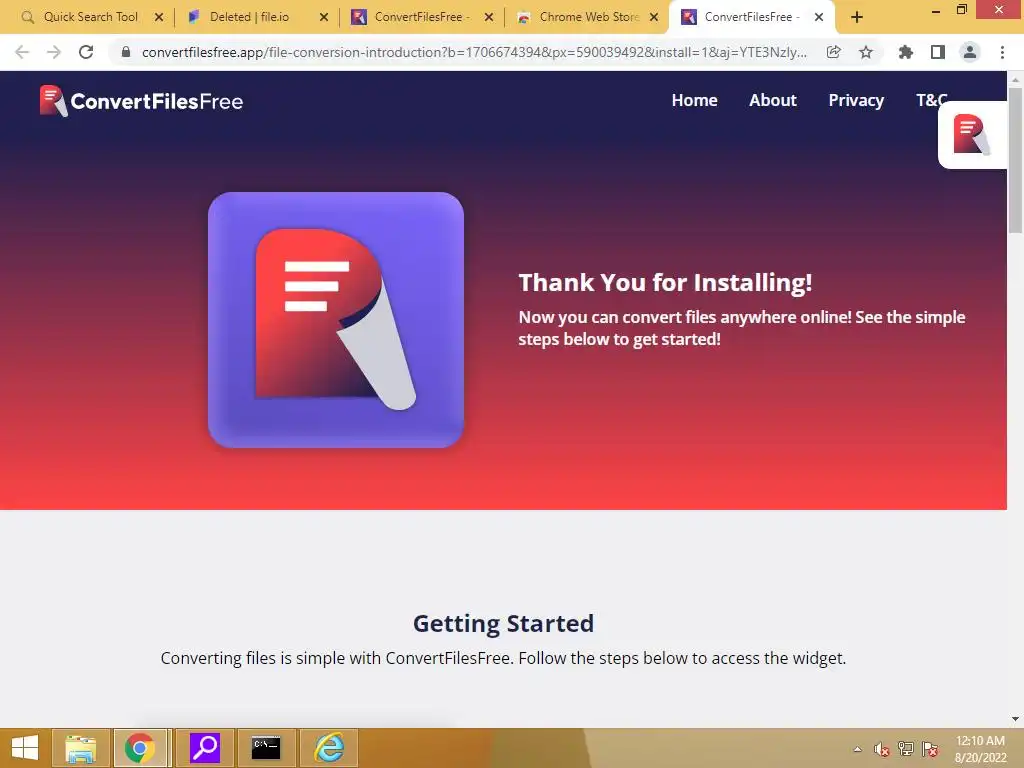Click Chrome icon in taskbar
1024x768 pixels.
coord(140,748)
